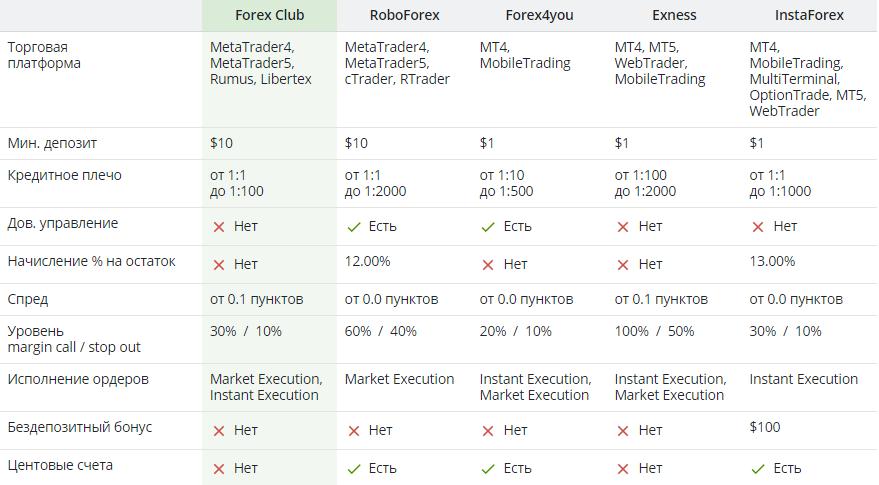879x485 pixels.
Task: Click red cross for Forex4you no-deposit bonus
Action: [x=488, y=431]
